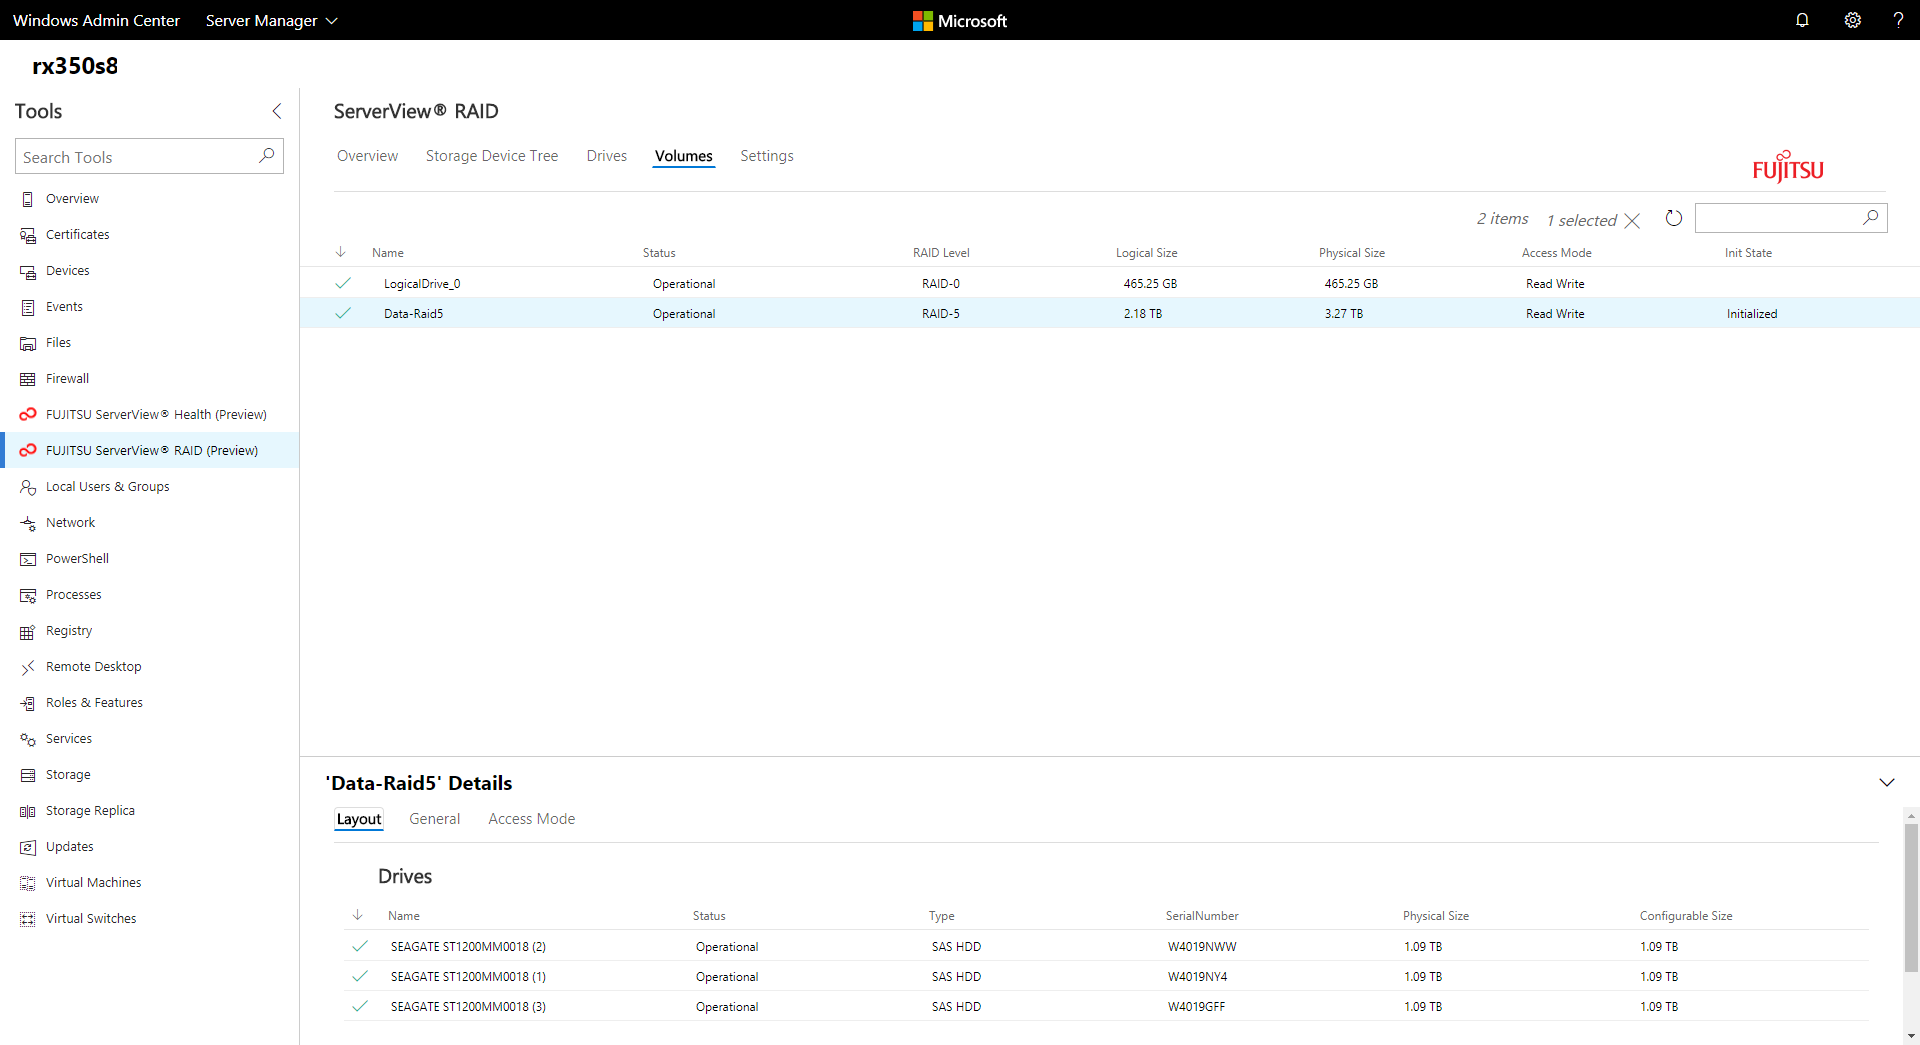This screenshot has width=1920, height=1045.
Task: Sort volumes by Logical Size column
Action: (1146, 253)
